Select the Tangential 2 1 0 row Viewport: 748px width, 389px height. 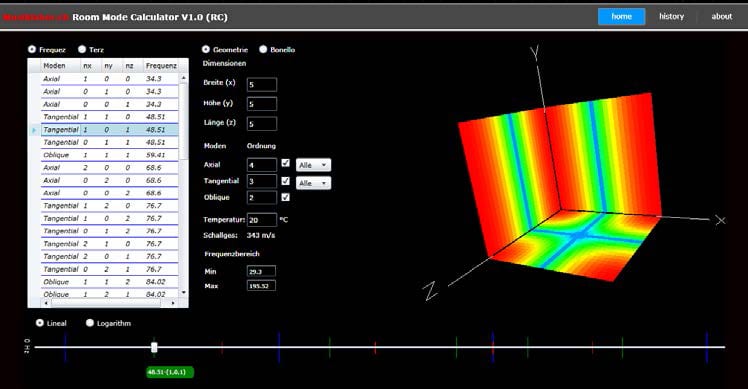click(x=110, y=244)
